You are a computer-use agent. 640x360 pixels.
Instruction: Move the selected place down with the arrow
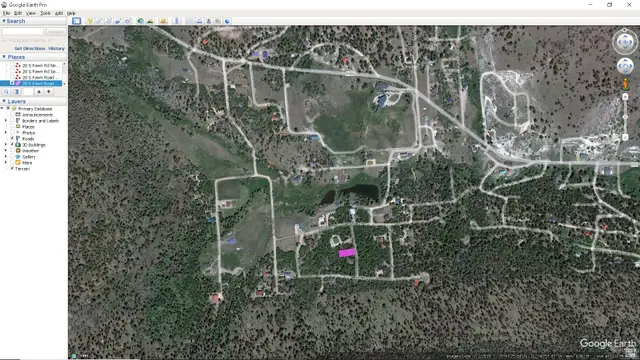pos(49,92)
